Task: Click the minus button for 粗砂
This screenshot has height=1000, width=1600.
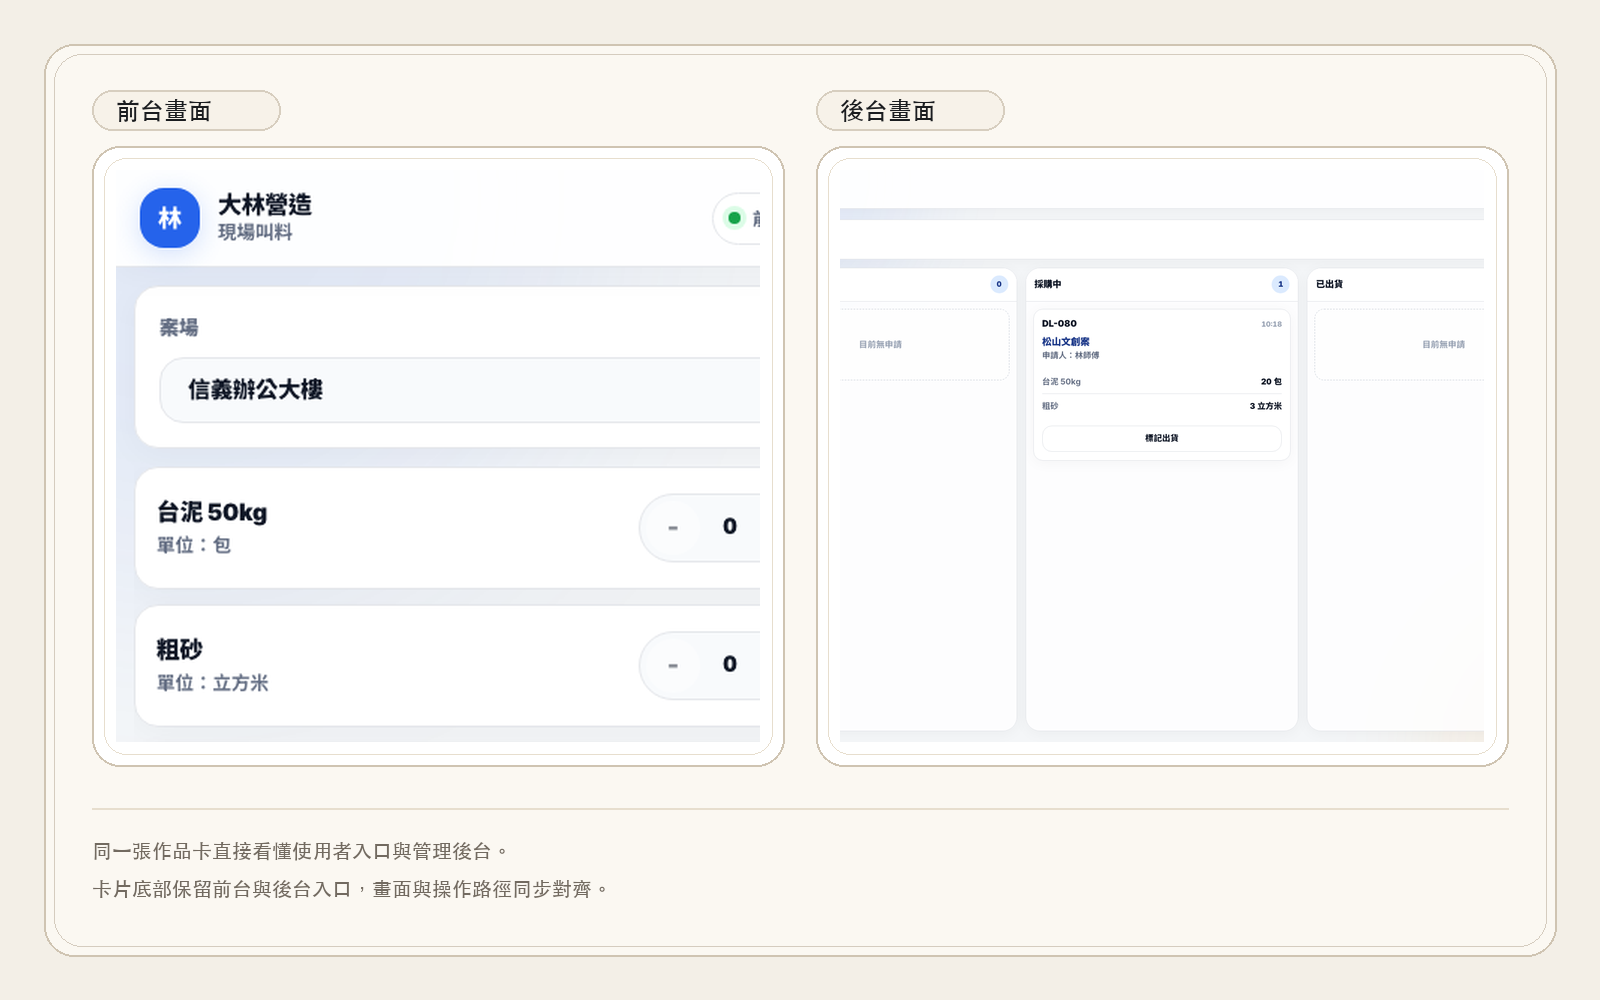Action: [x=673, y=665]
